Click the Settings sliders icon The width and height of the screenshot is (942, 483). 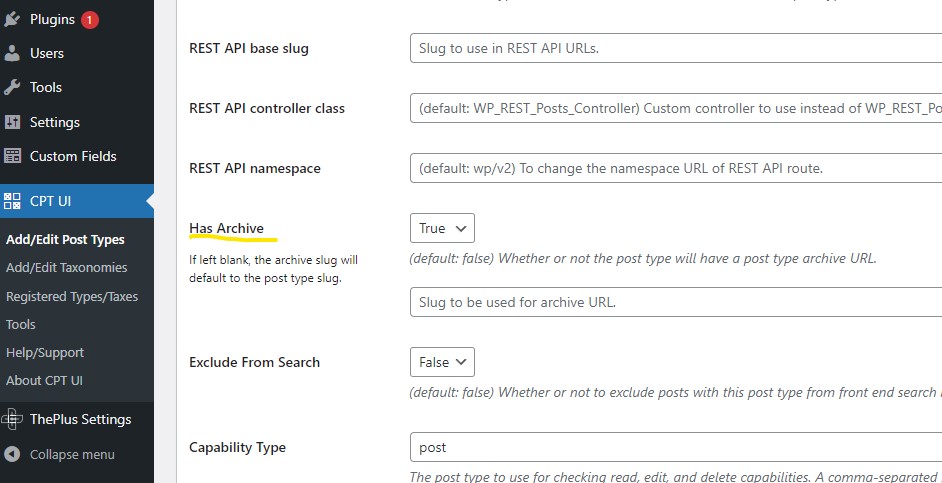12,122
